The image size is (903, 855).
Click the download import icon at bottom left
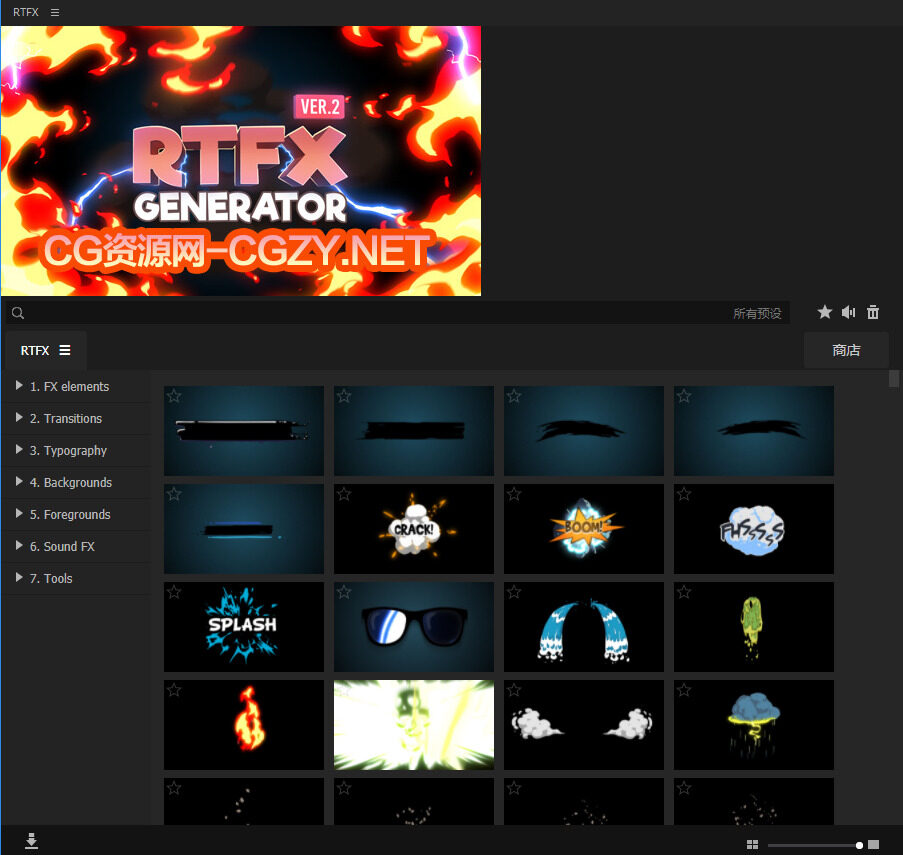point(32,842)
